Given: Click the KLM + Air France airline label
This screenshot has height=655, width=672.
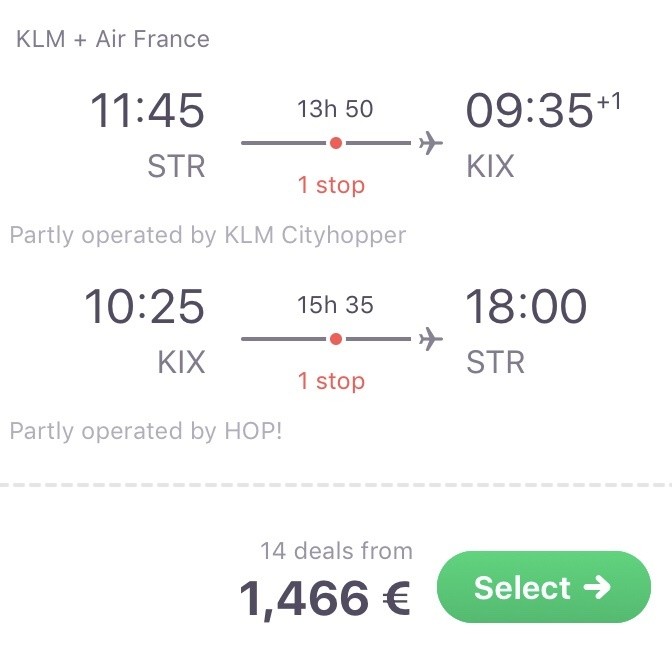Looking at the screenshot, I should pyautogui.click(x=113, y=39).
